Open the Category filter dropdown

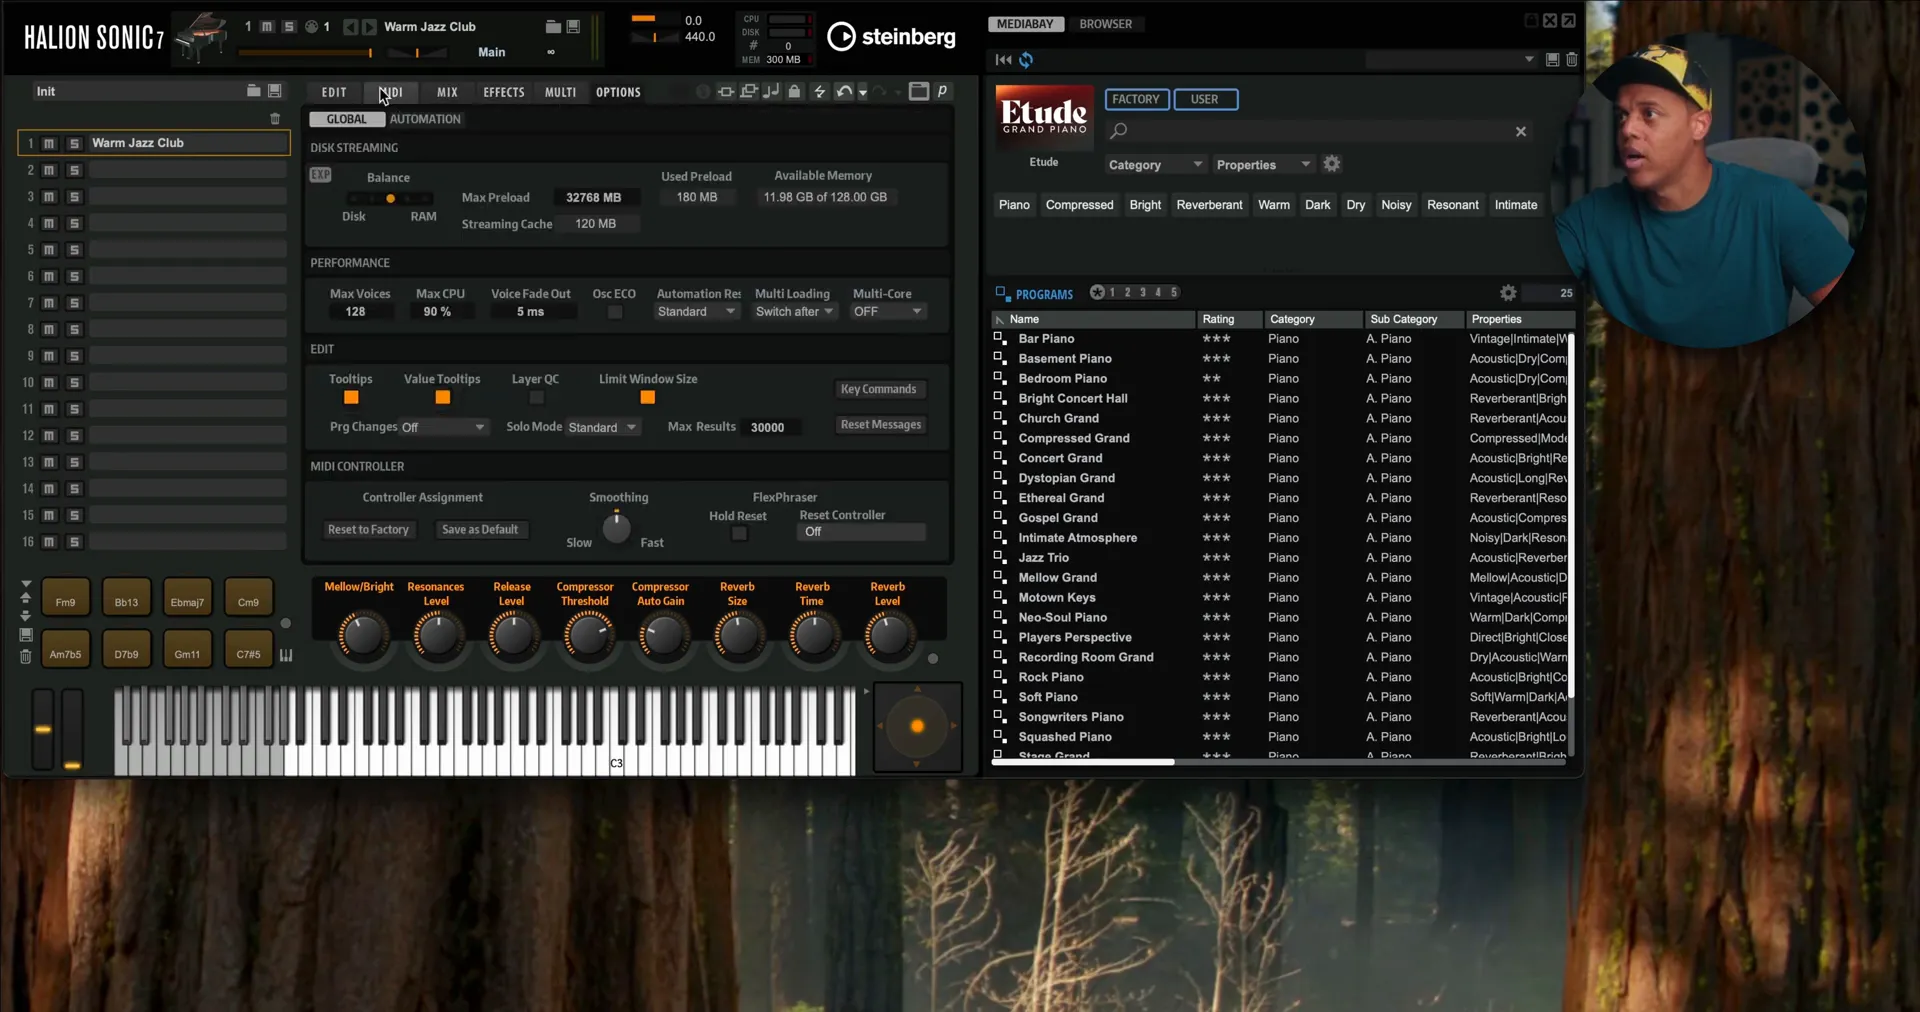pyautogui.click(x=1155, y=165)
